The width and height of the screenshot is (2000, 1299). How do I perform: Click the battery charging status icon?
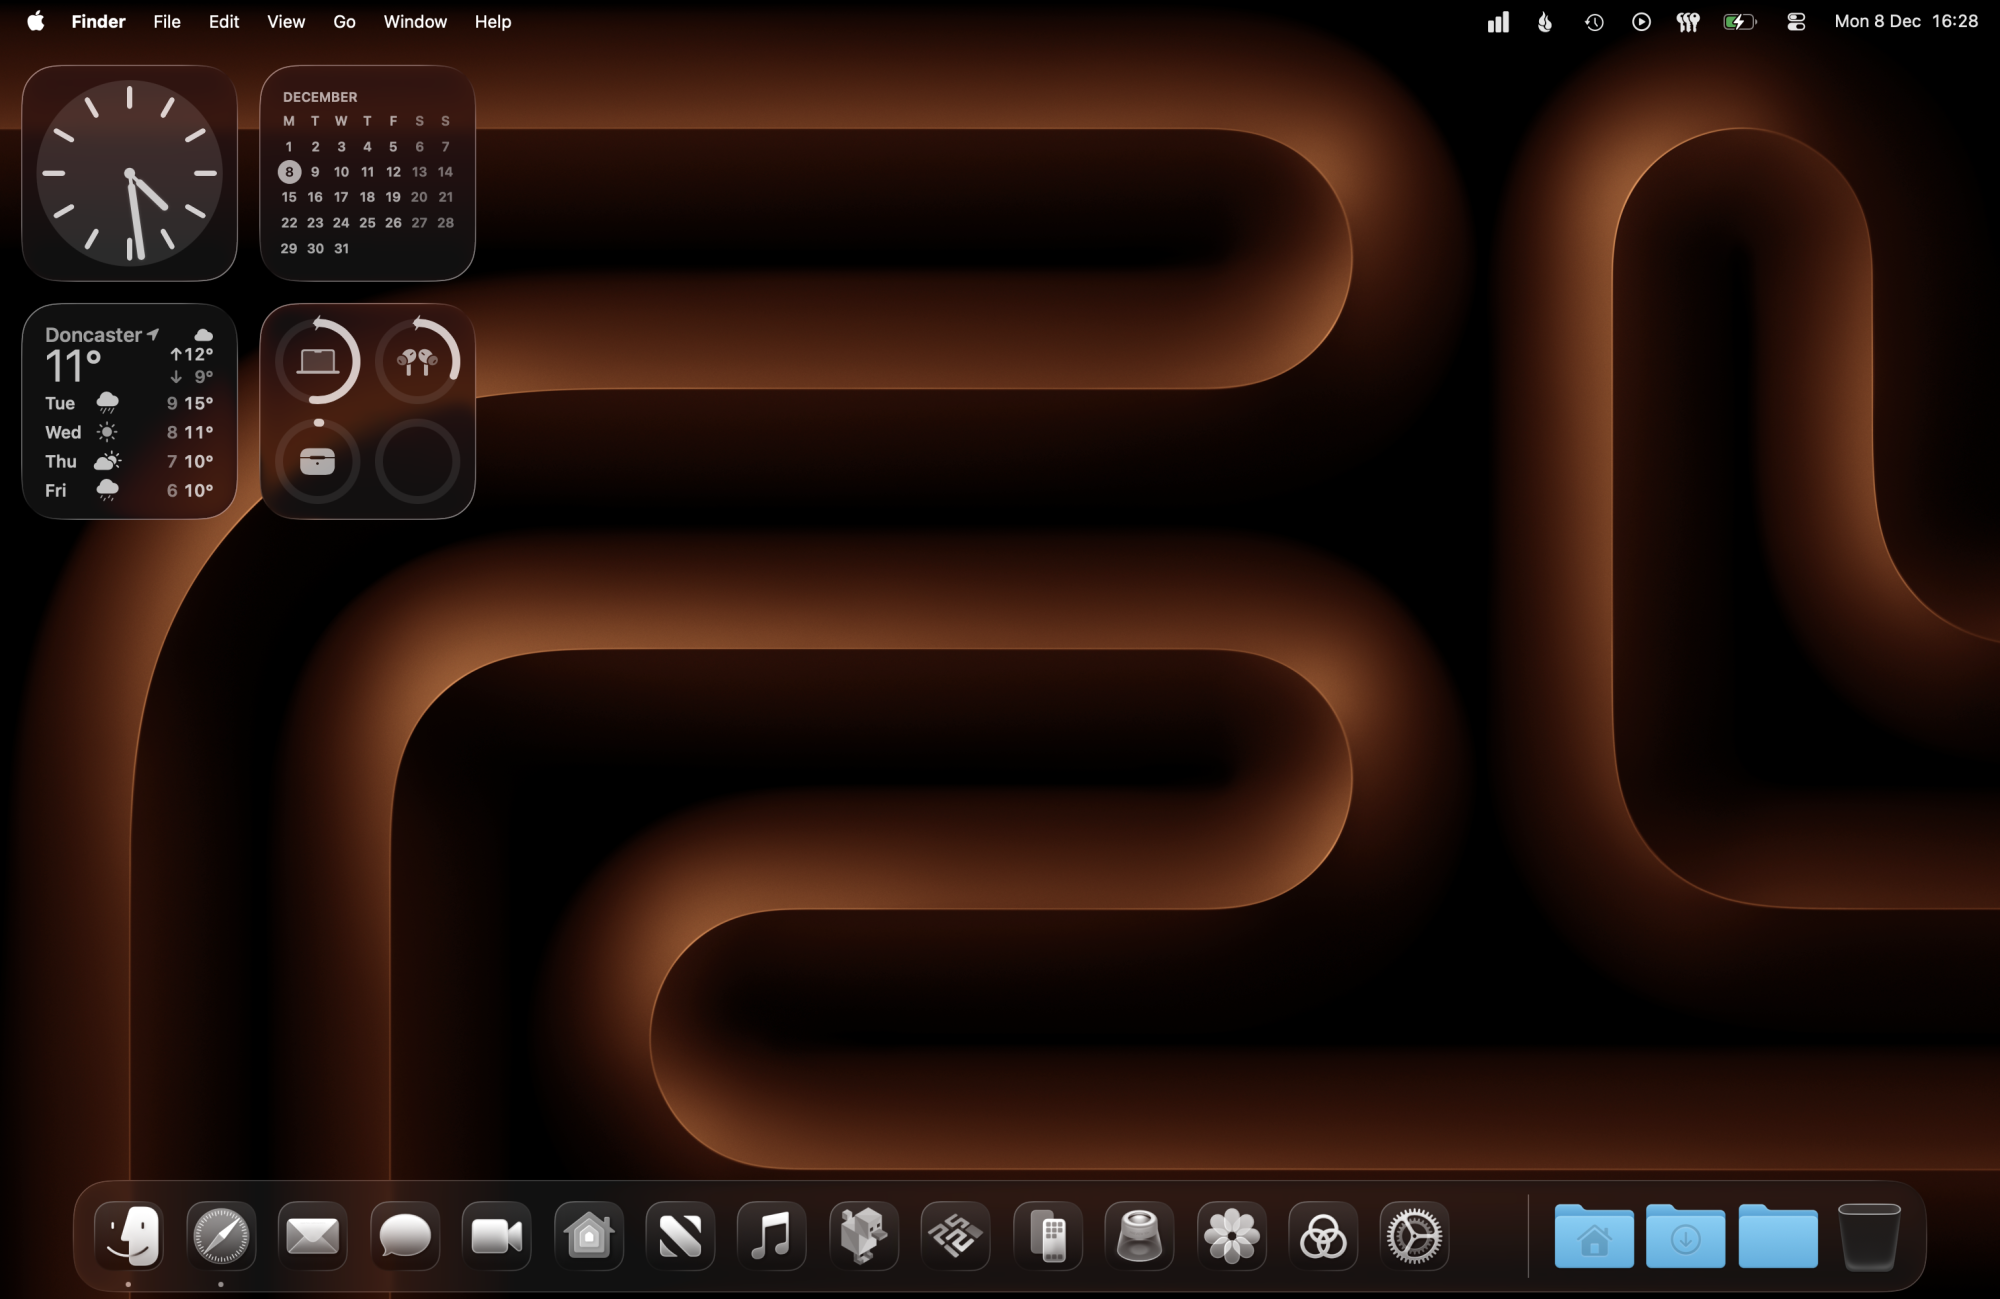click(x=1740, y=21)
